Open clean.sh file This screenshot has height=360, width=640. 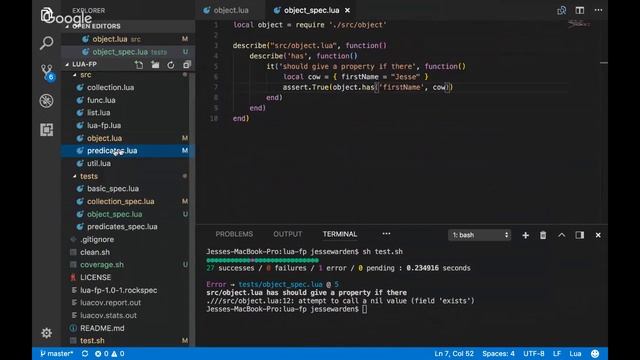pyautogui.click(x=95, y=252)
